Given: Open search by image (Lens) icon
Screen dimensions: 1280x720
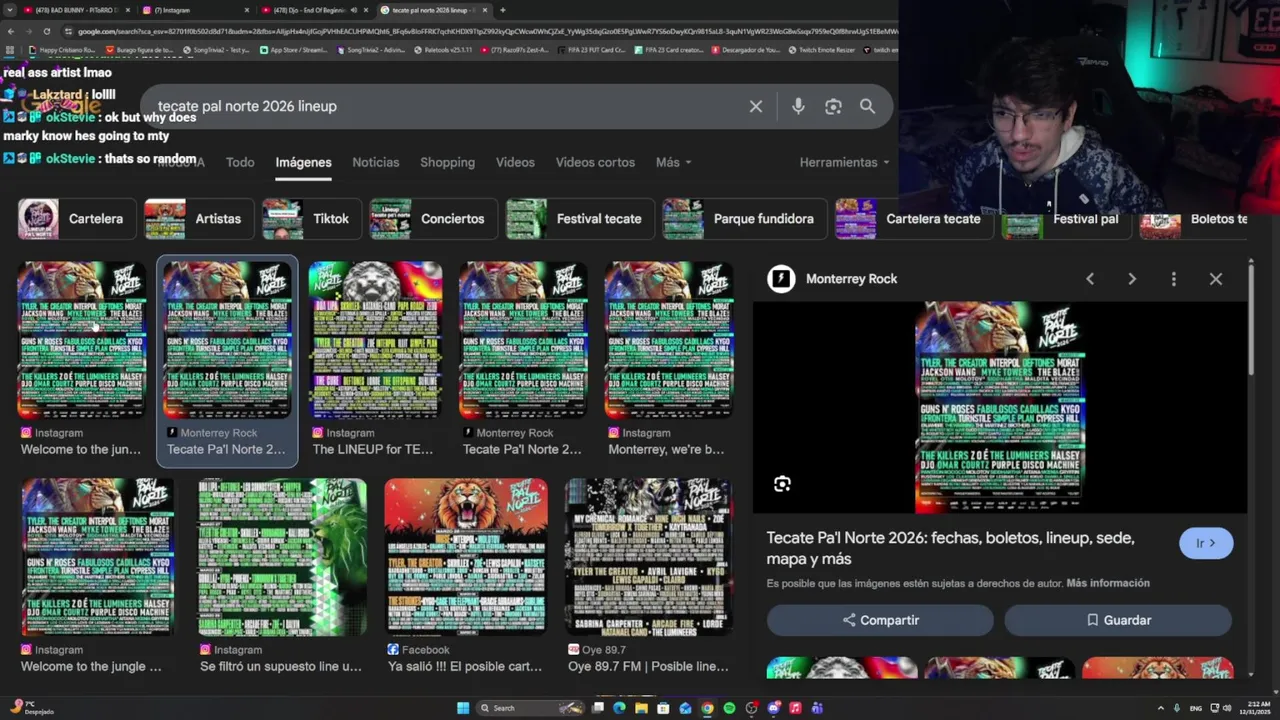Looking at the screenshot, I should pos(833,106).
